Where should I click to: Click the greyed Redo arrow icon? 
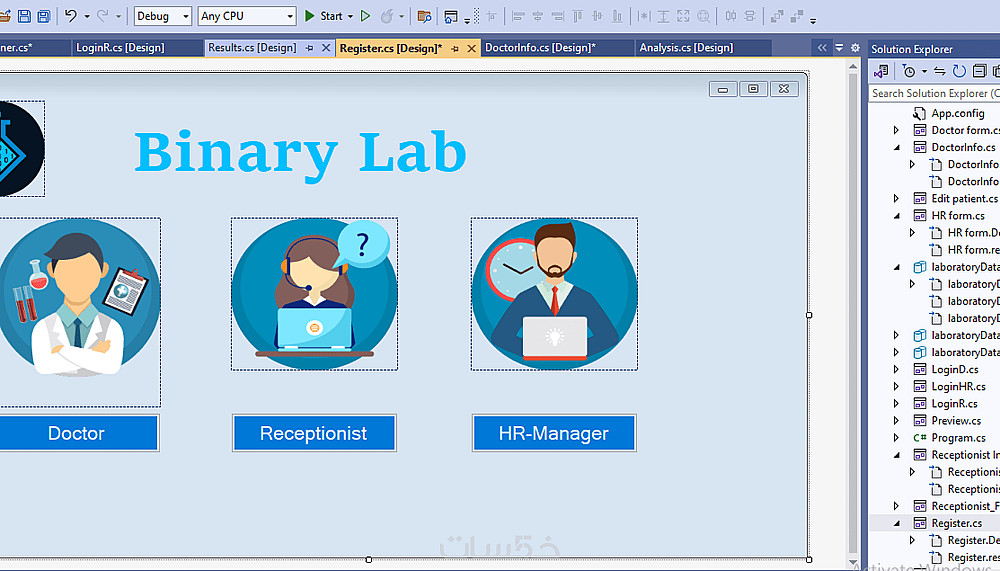coord(102,16)
